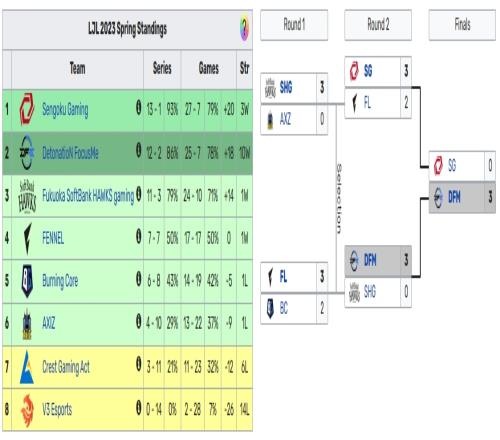This screenshot has width=500, height=440.
Task: Click the V3 Esports logo
Action: coord(27,410)
